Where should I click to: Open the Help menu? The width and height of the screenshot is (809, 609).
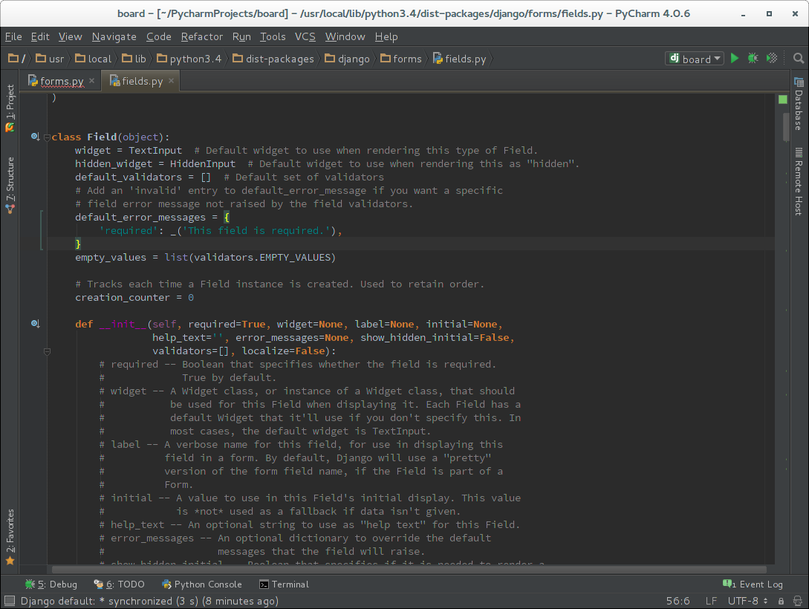(386, 37)
